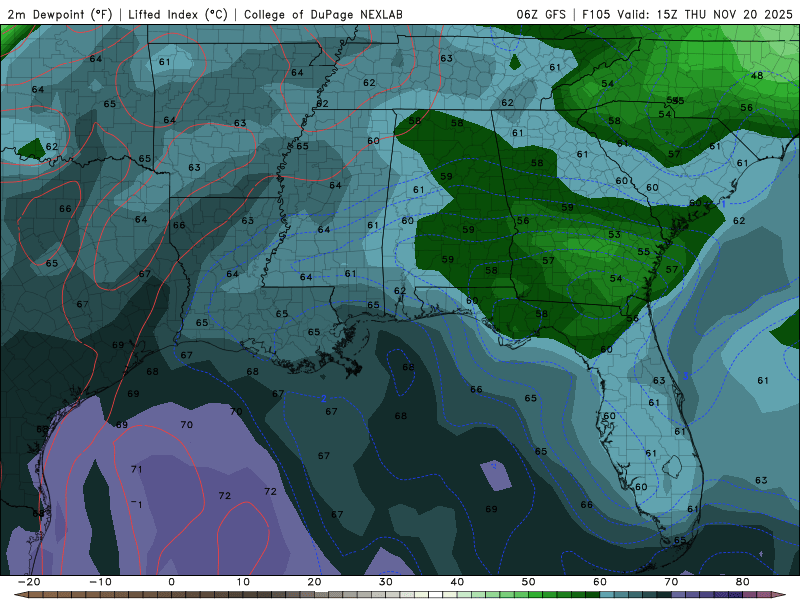Click the 48 dewpoint value on the map
800x600 pixels.
(x=757, y=76)
